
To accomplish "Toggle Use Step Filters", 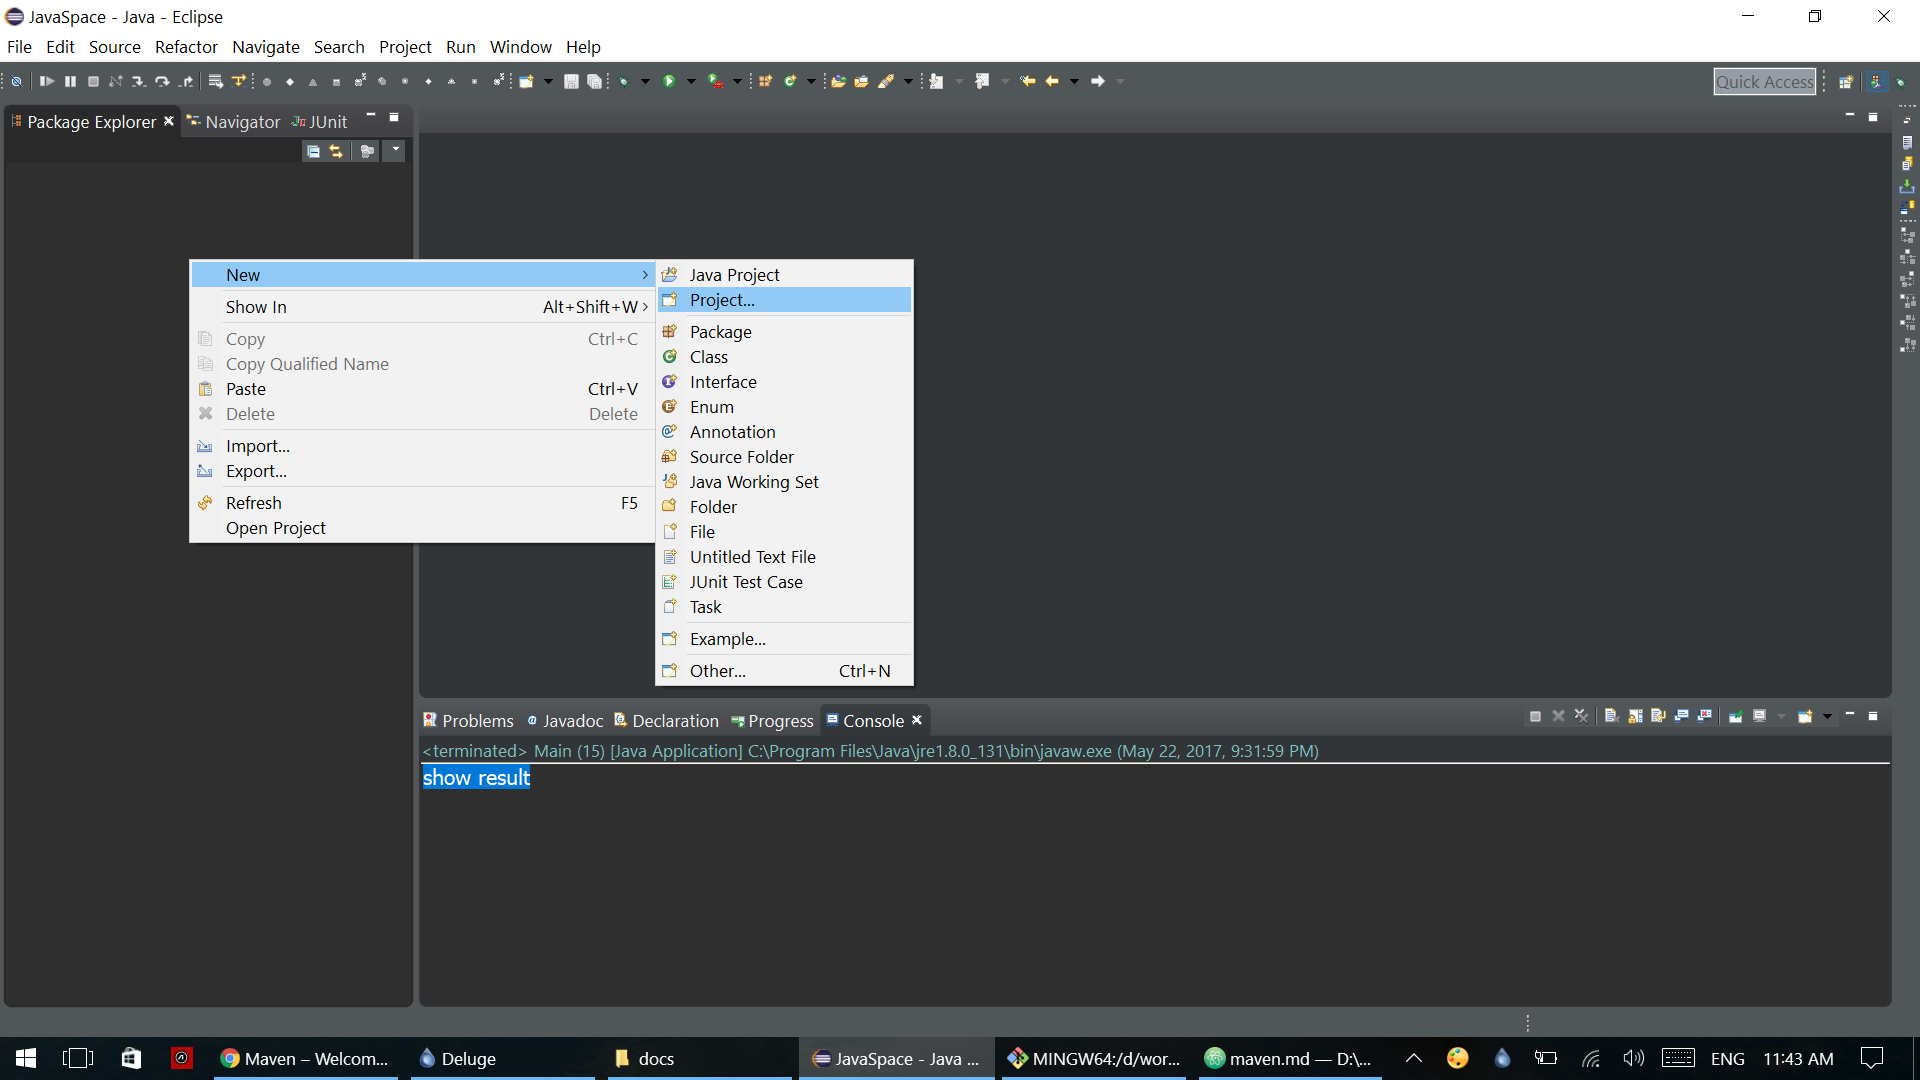I will pos(239,81).
